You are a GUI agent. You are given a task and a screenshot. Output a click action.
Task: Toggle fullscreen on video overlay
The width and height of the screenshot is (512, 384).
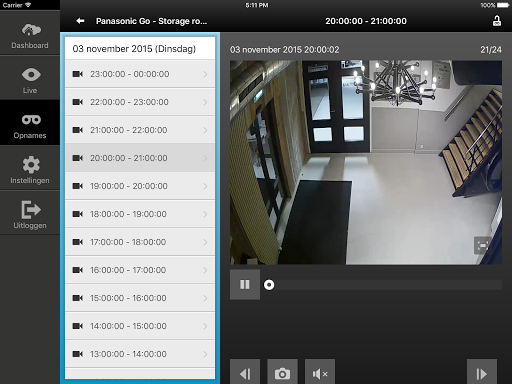point(482,246)
